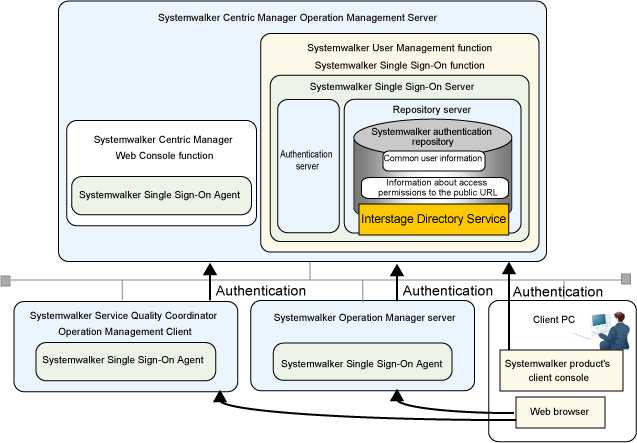Select the Systemwalker product's client console box
This screenshot has width=637, height=443.
coord(561,371)
